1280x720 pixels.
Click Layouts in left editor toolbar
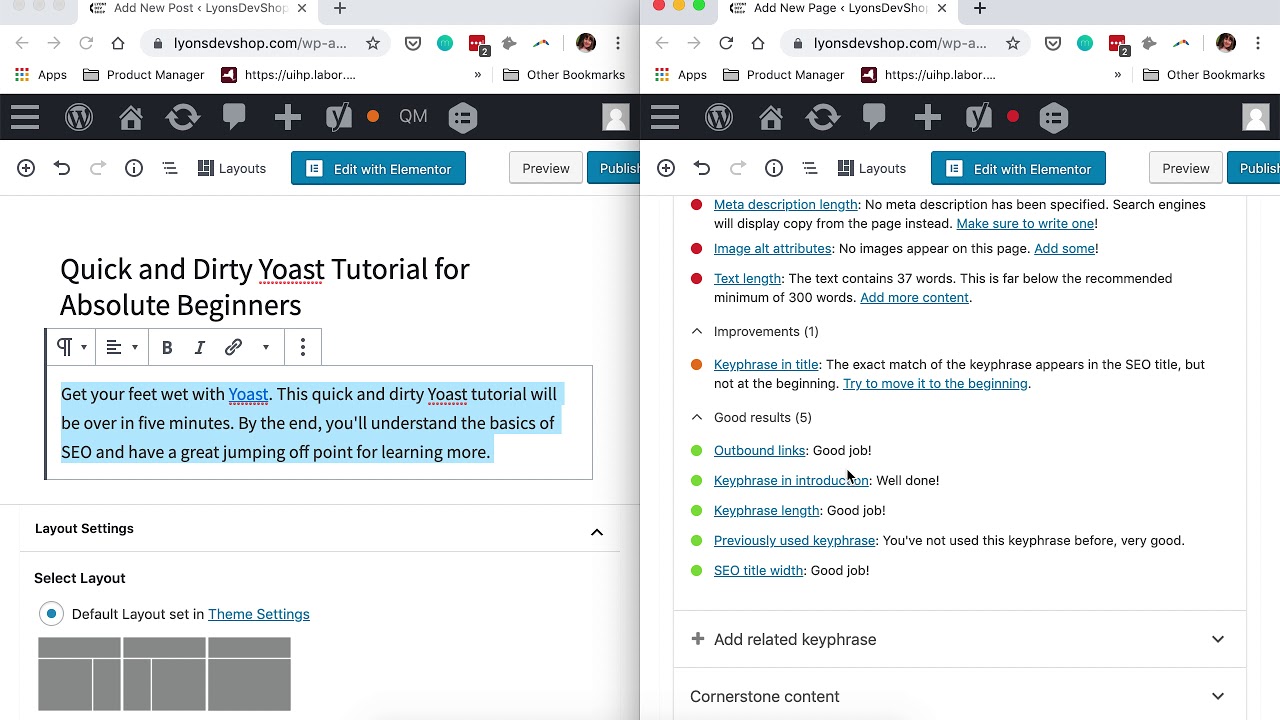click(232, 168)
